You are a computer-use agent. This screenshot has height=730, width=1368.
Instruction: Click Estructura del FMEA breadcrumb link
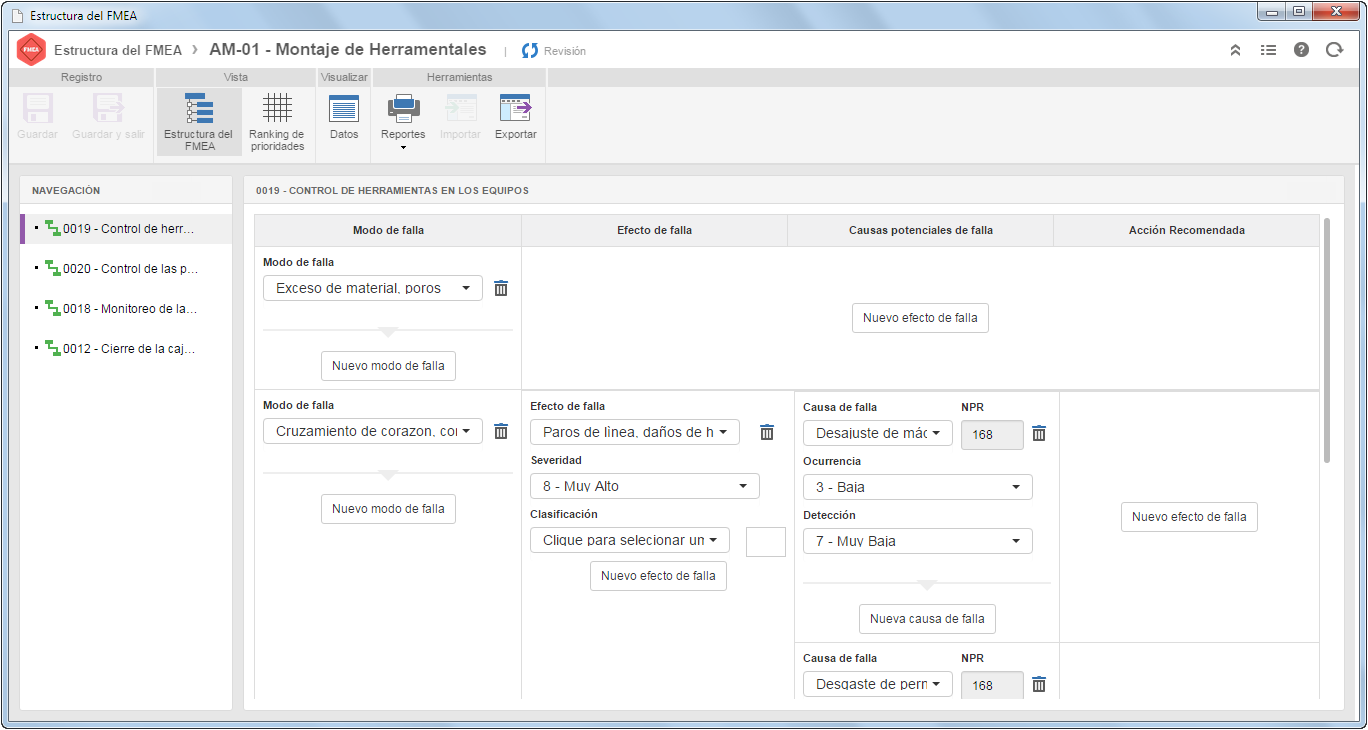tap(118, 50)
